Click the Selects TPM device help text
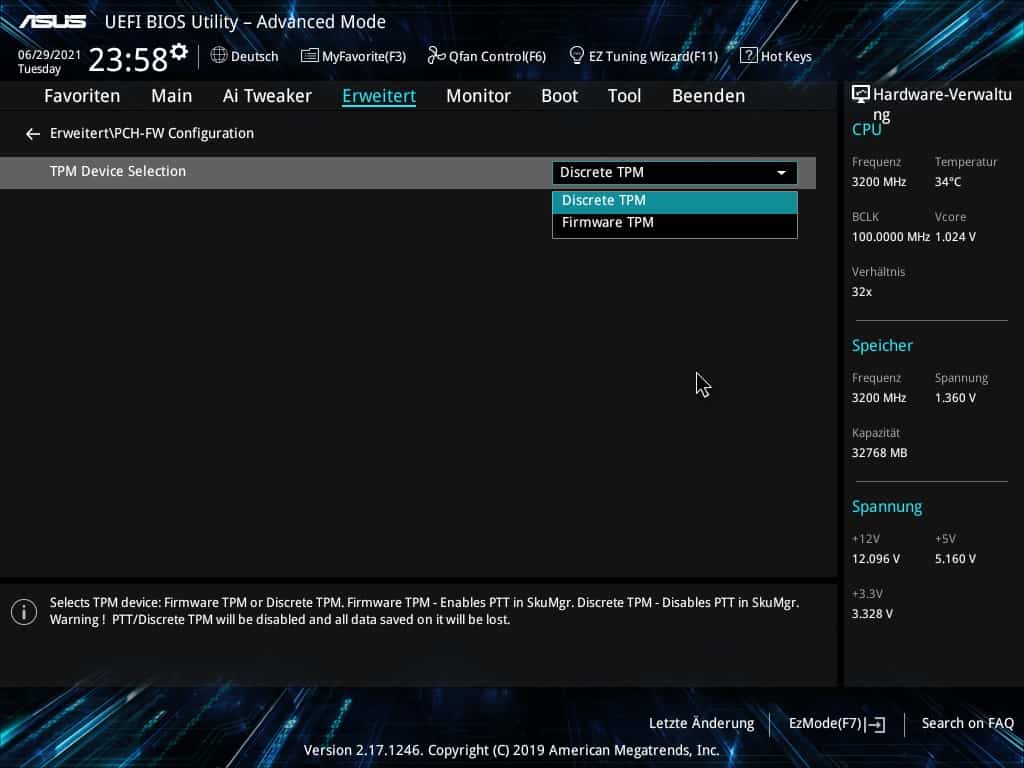 (424, 611)
